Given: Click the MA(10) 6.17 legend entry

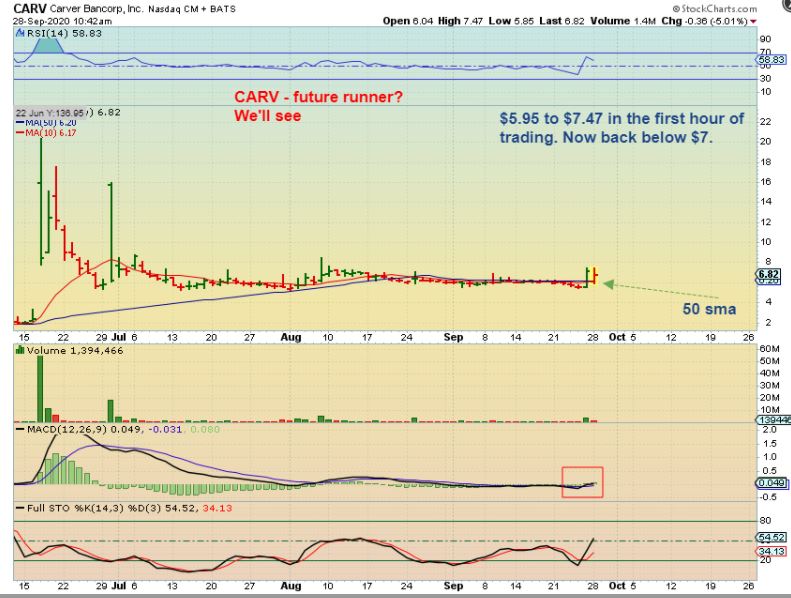Looking at the screenshot, I should 46,133.
